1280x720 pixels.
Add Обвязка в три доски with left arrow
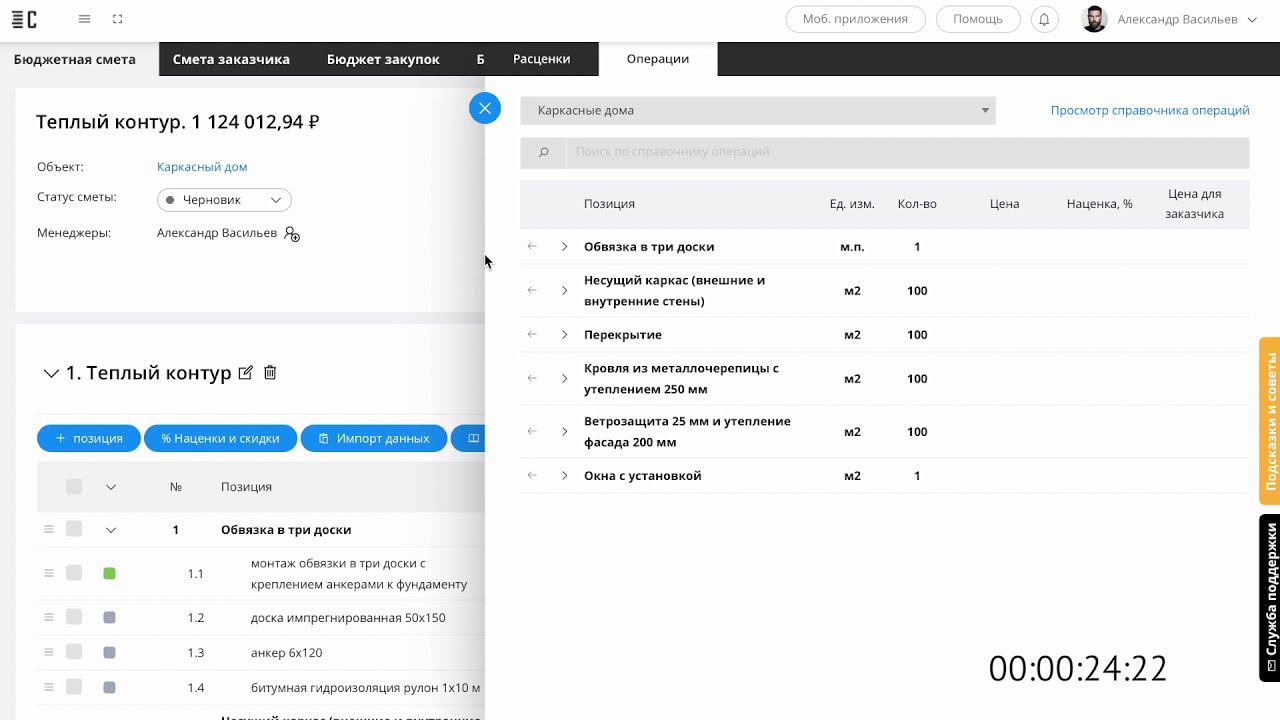pyautogui.click(x=532, y=247)
